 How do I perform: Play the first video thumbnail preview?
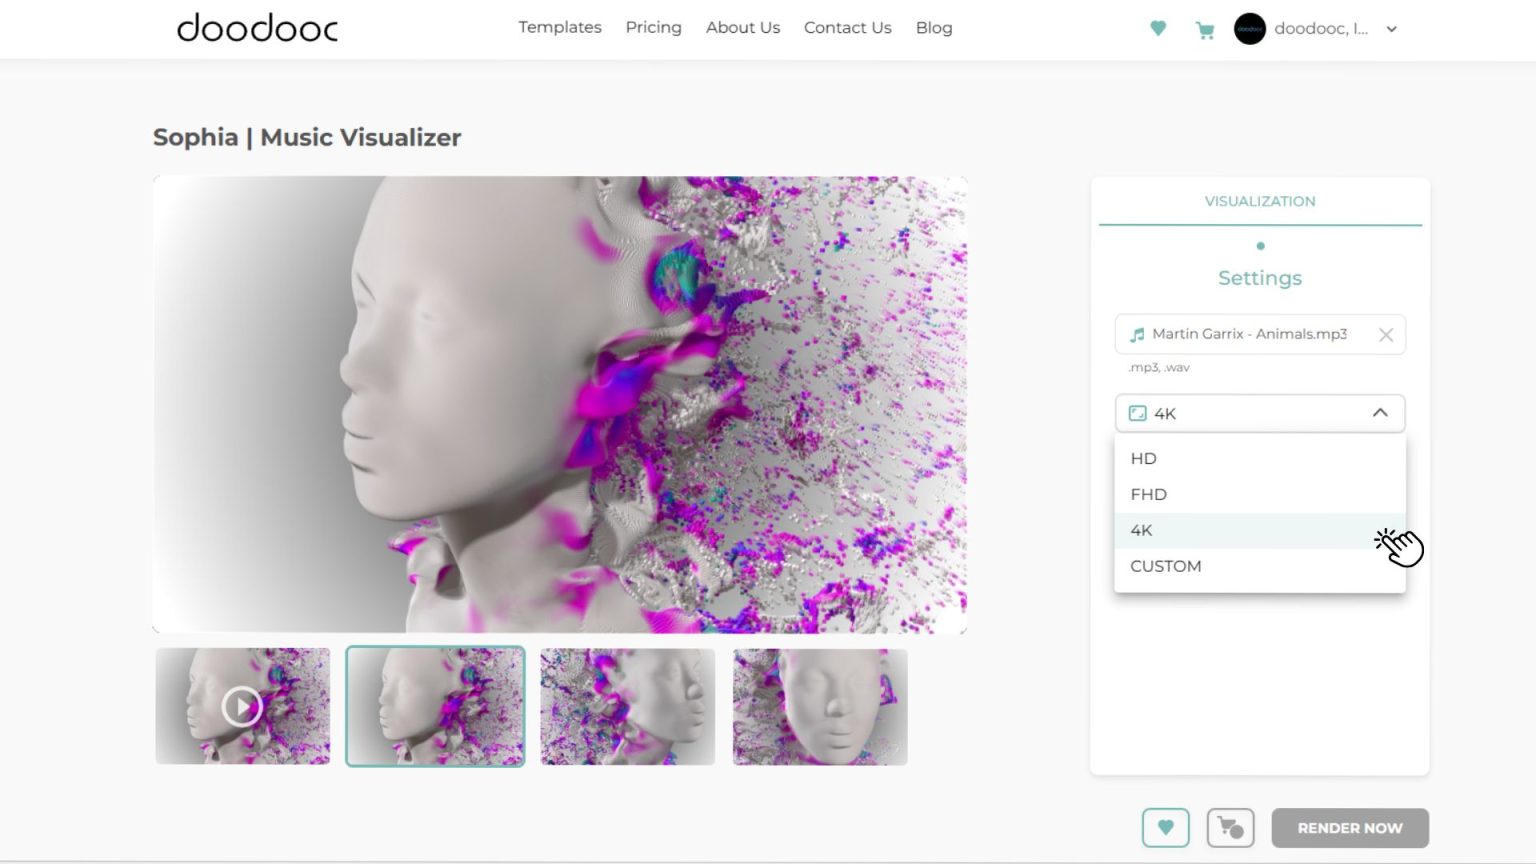click(241, 706)
